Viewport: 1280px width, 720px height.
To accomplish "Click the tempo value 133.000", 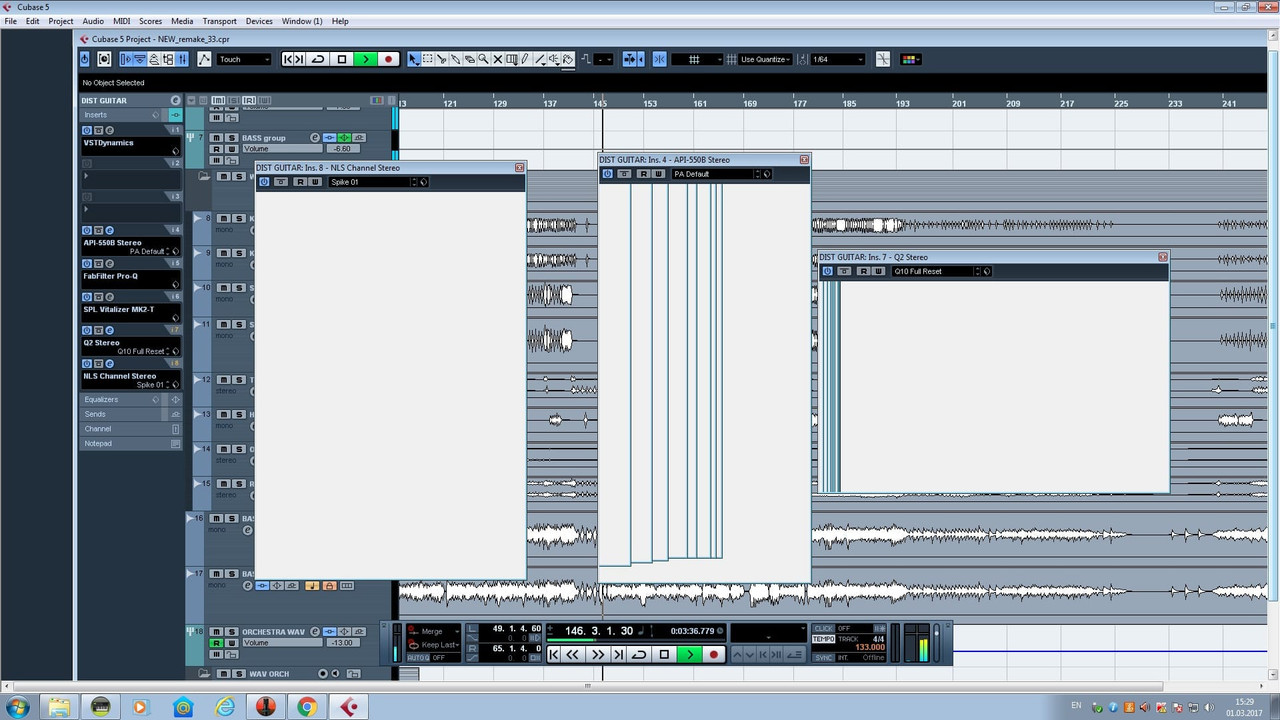I will 869,647.
